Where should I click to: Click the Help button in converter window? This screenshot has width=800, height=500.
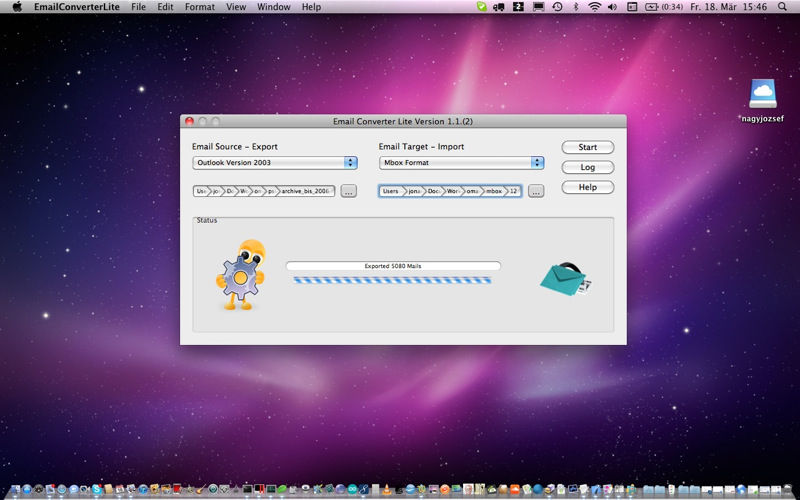(x=588, y=187)
